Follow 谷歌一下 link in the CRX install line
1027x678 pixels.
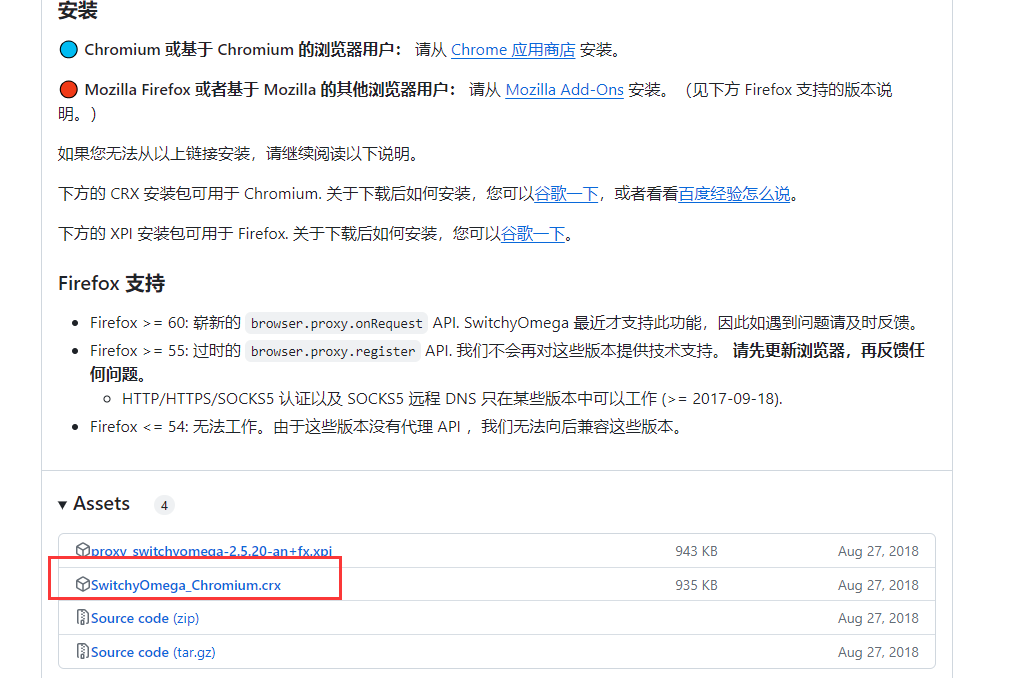pyautogui.click(x=566, y=194)
